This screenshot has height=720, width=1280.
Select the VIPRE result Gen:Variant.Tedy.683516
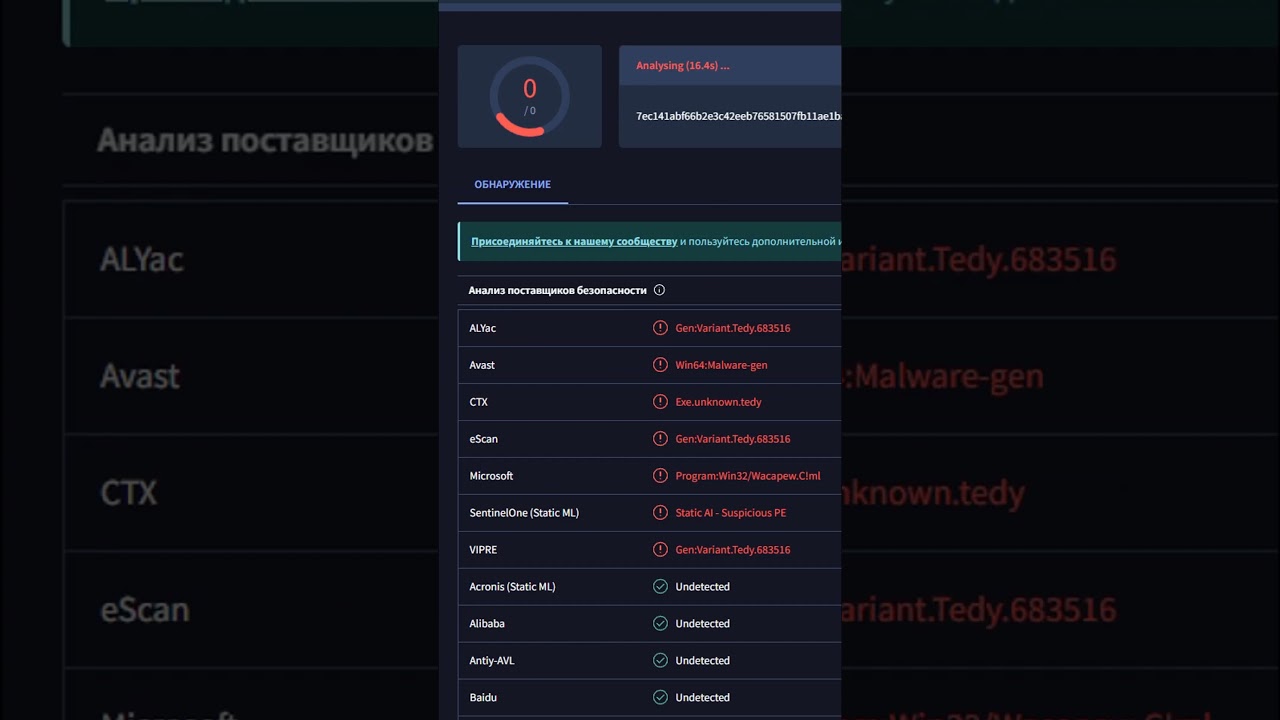(733, 550)
